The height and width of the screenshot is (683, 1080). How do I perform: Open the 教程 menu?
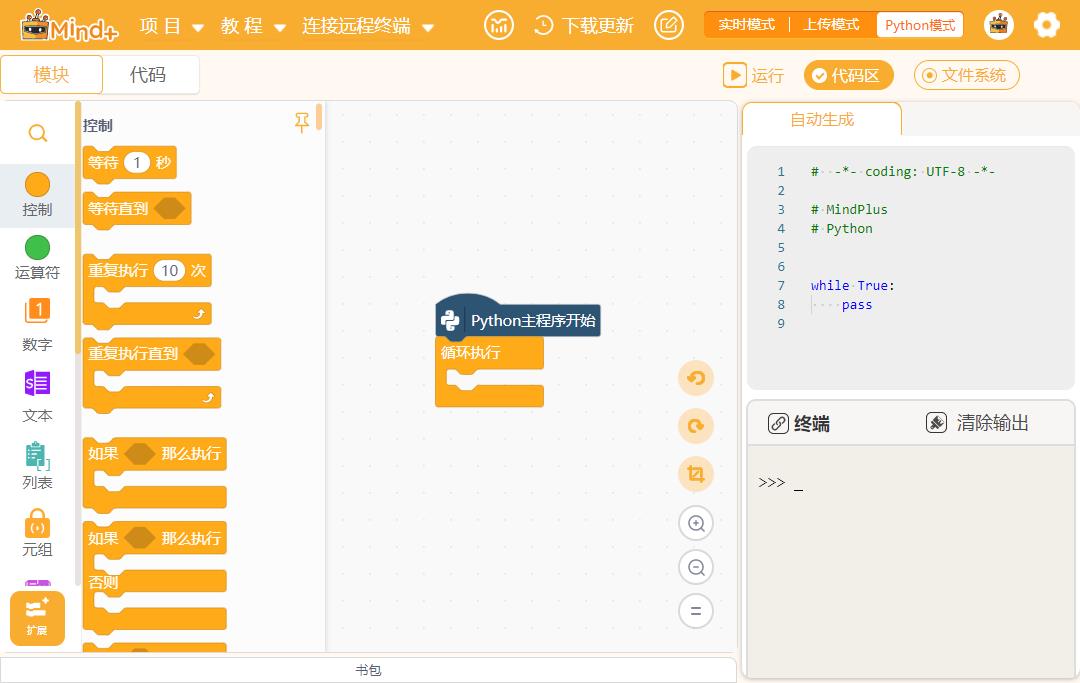pyautogui.click(x=253, y=26)
